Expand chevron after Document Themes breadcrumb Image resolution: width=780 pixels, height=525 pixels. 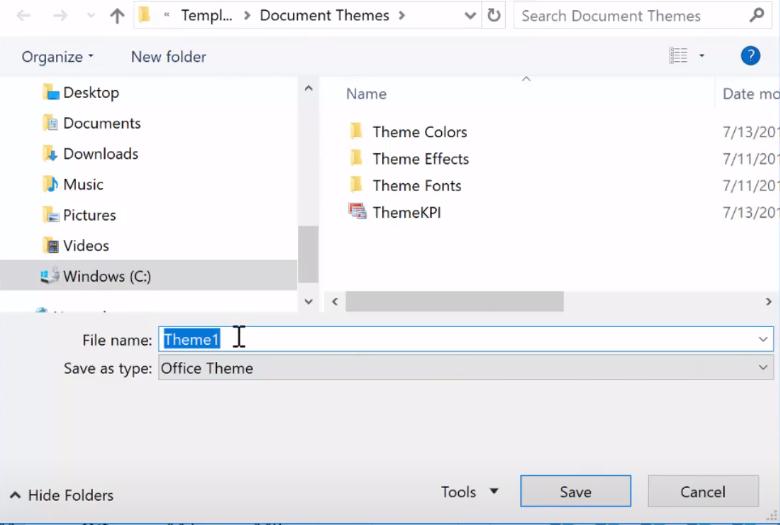pos(401,15)
